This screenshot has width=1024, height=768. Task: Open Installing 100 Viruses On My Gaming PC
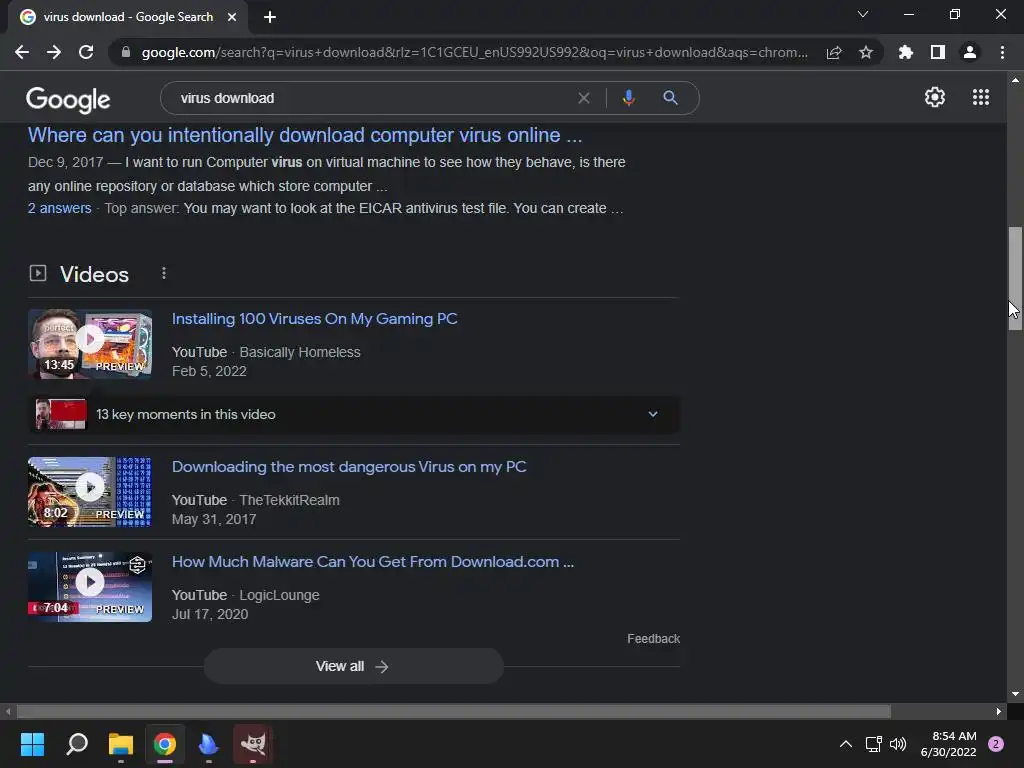pyautogui.click(x=315, y=319)
